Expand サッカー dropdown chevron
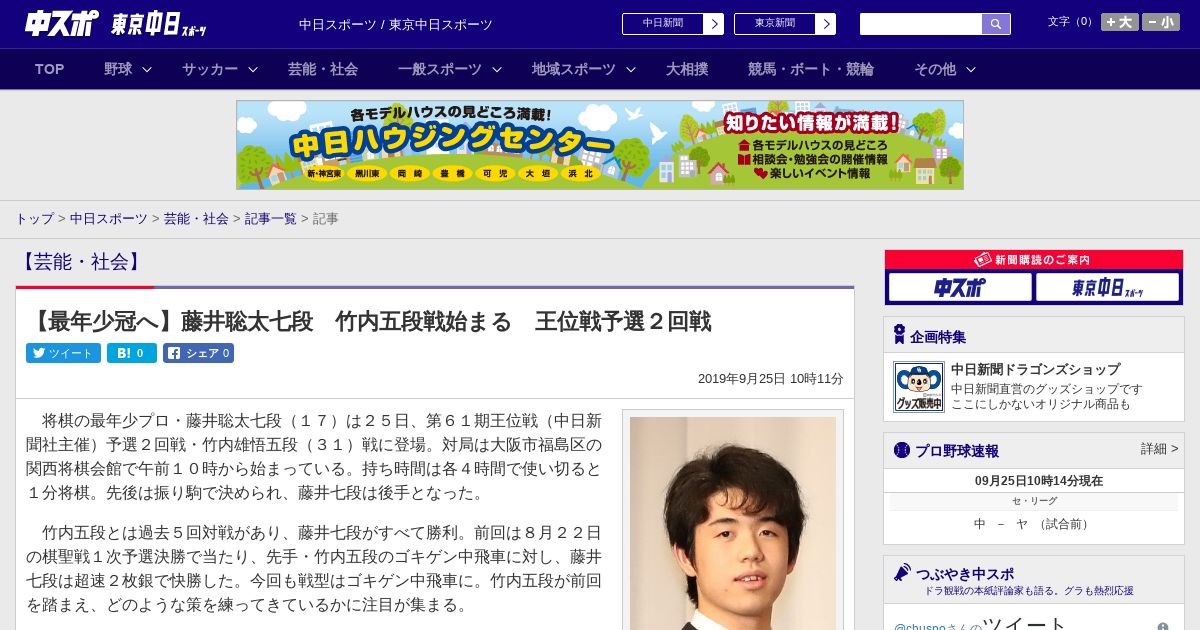1200x630 pixels. [253, 69]
